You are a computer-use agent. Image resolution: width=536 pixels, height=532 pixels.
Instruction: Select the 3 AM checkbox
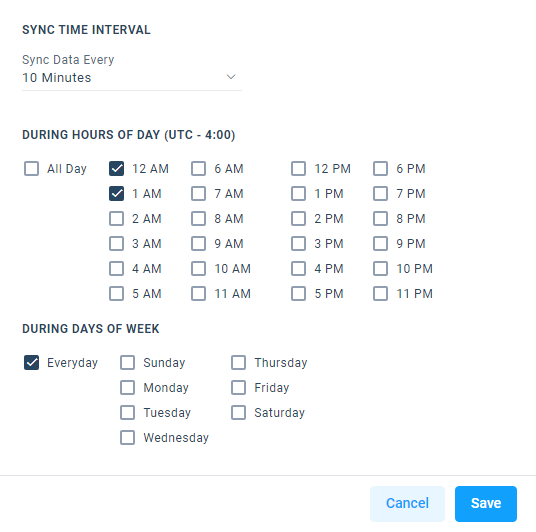click(117, 243)
